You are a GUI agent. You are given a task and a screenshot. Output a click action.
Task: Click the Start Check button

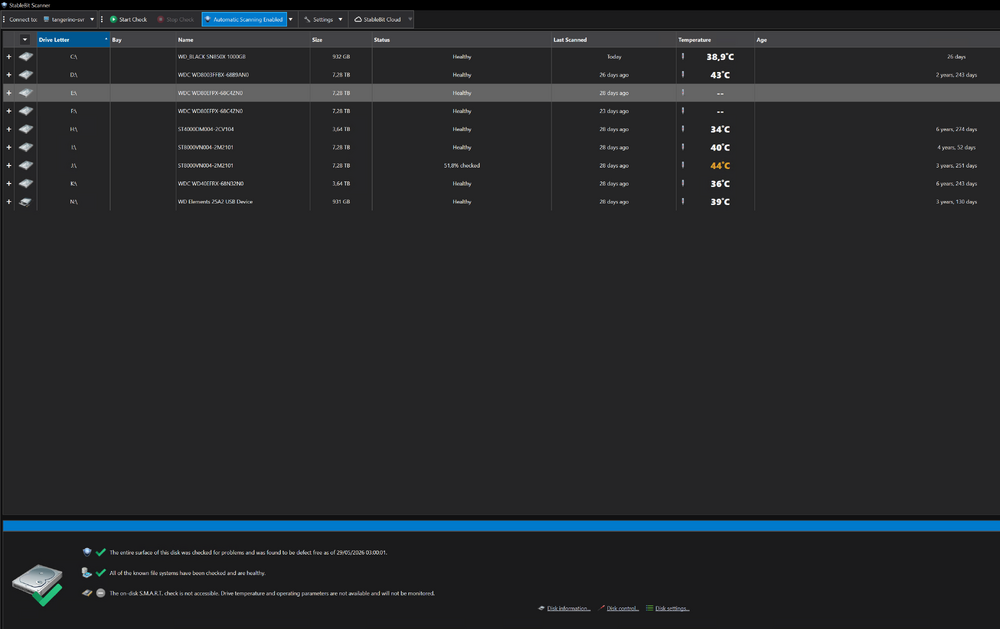[128, 20]
